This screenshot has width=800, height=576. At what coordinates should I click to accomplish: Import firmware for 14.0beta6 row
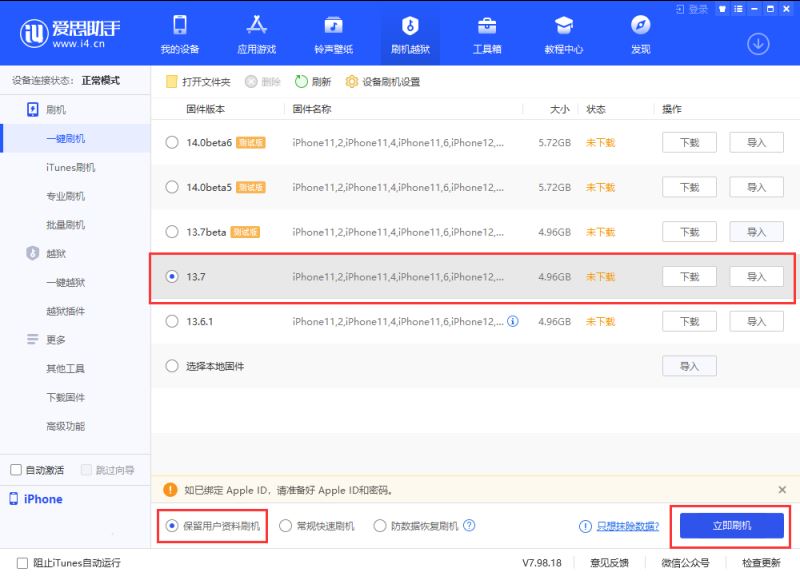pos(757,142)
